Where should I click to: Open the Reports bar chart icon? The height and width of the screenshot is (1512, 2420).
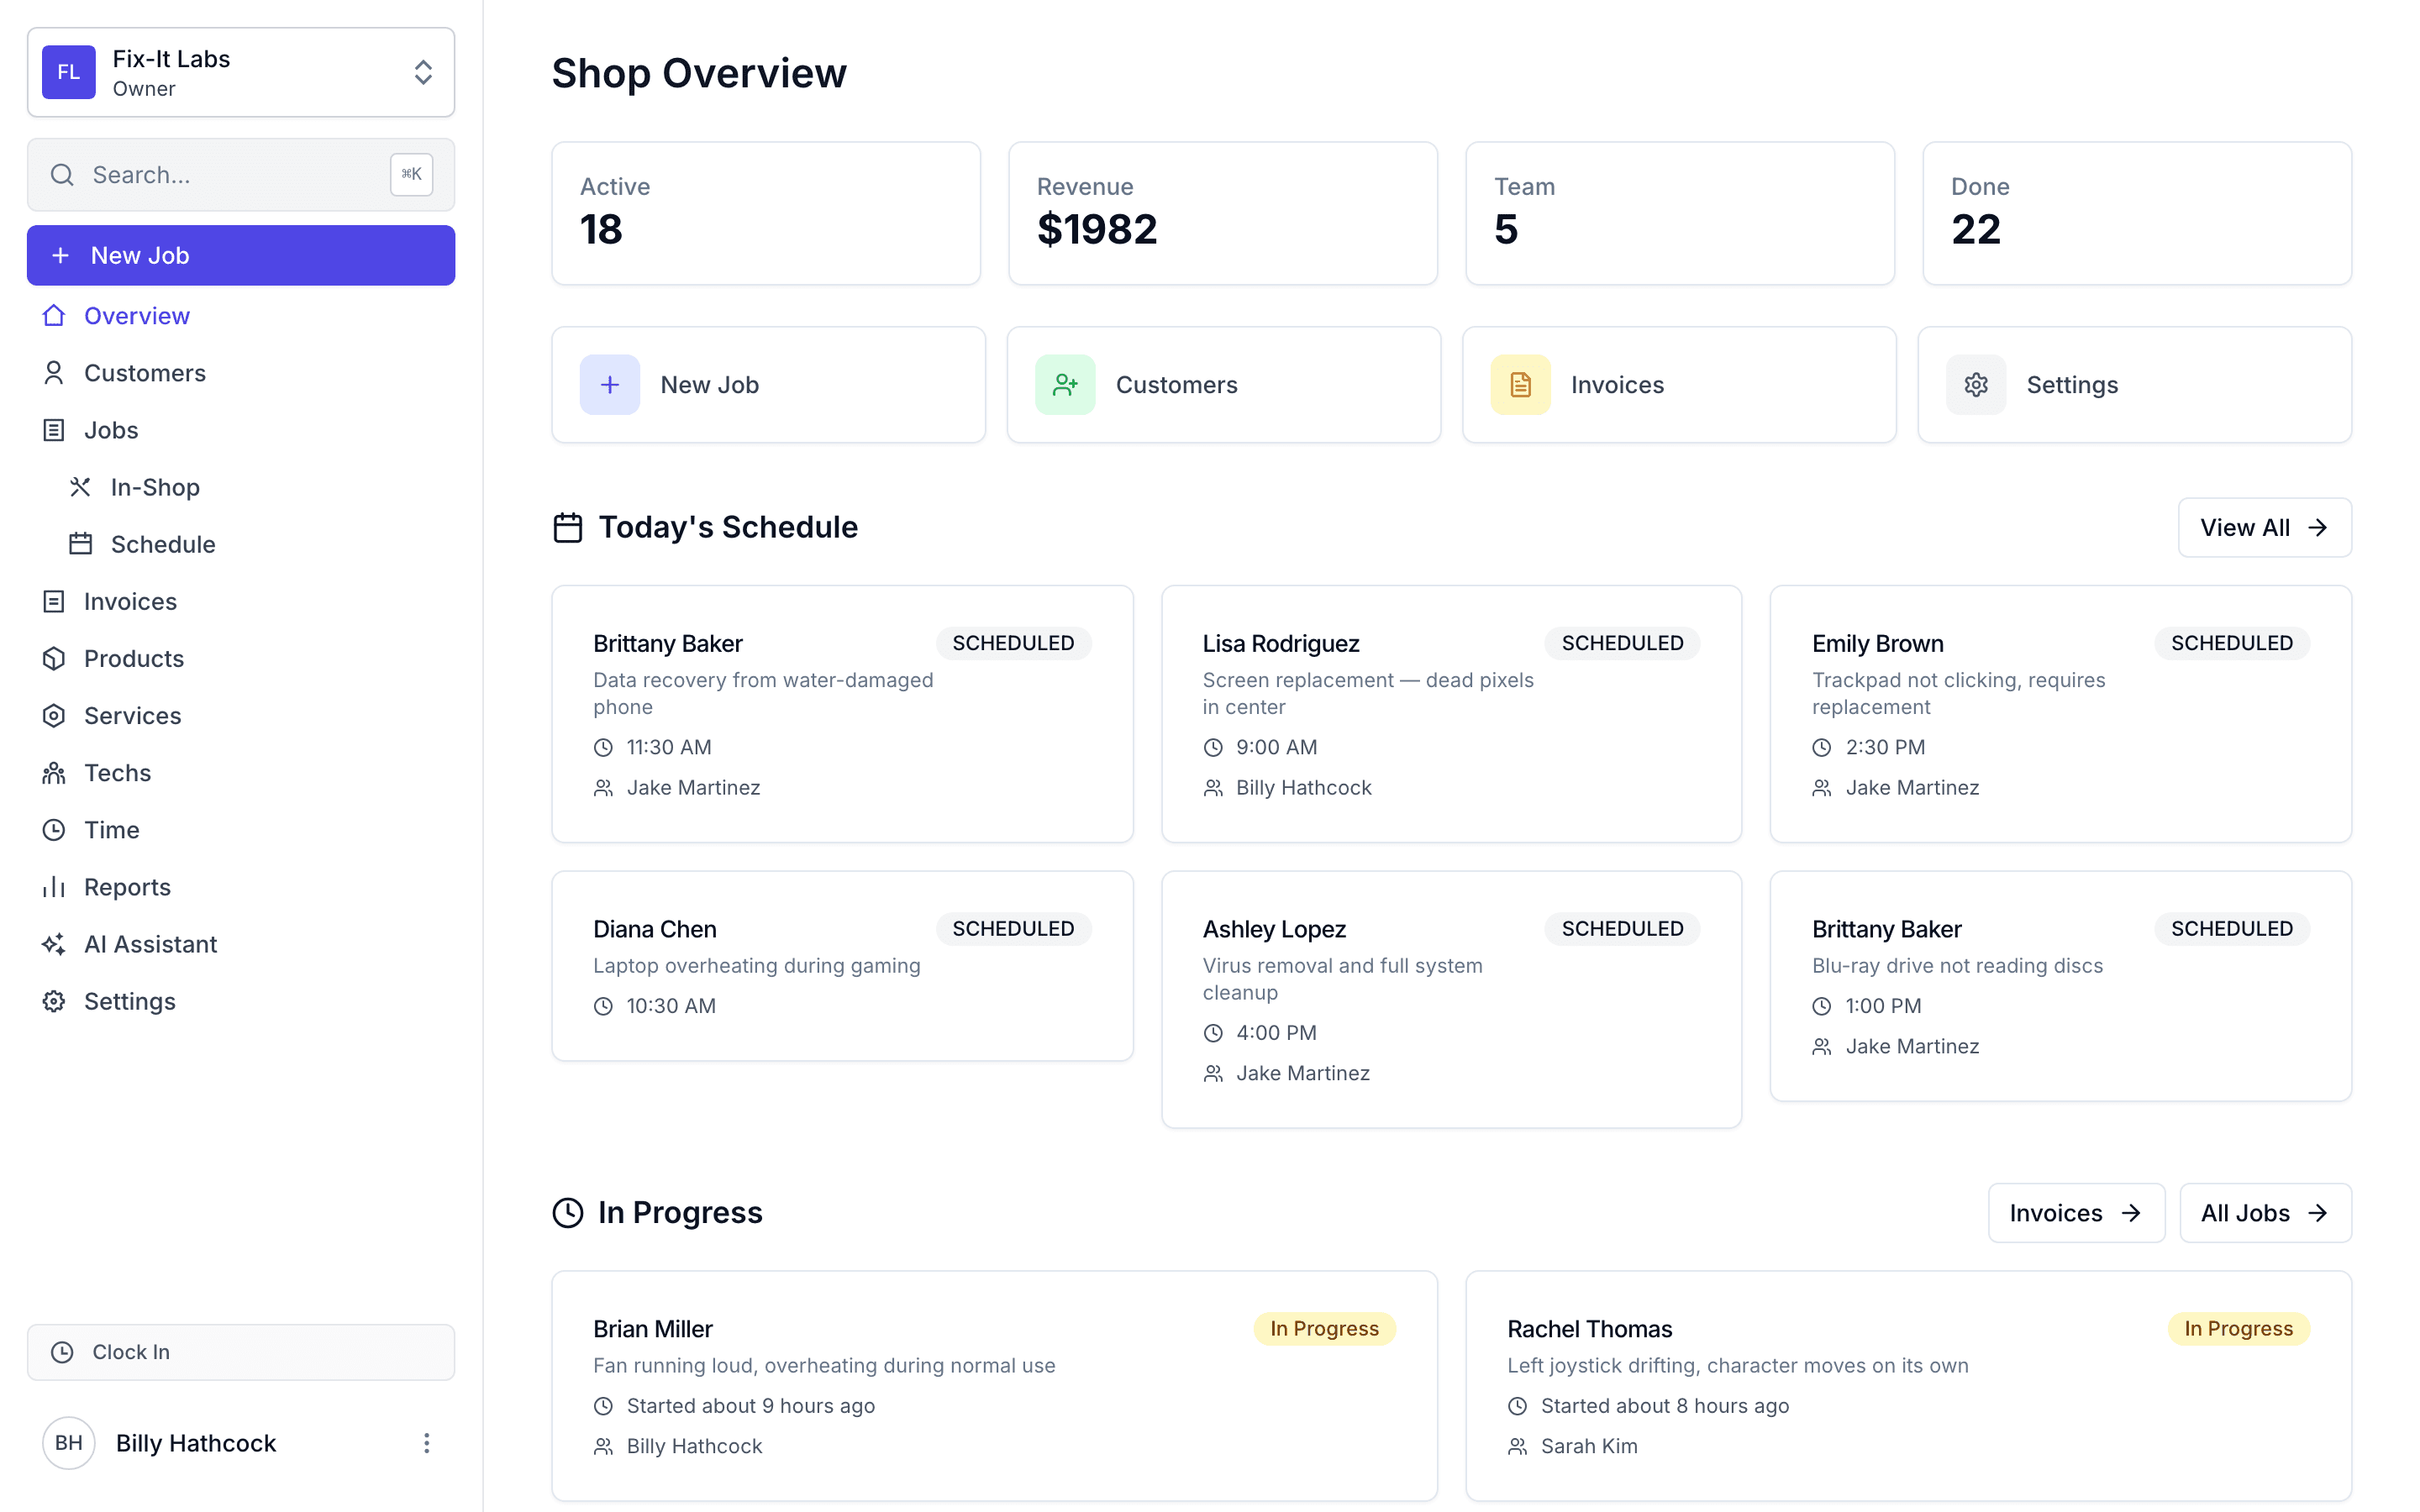53,886
